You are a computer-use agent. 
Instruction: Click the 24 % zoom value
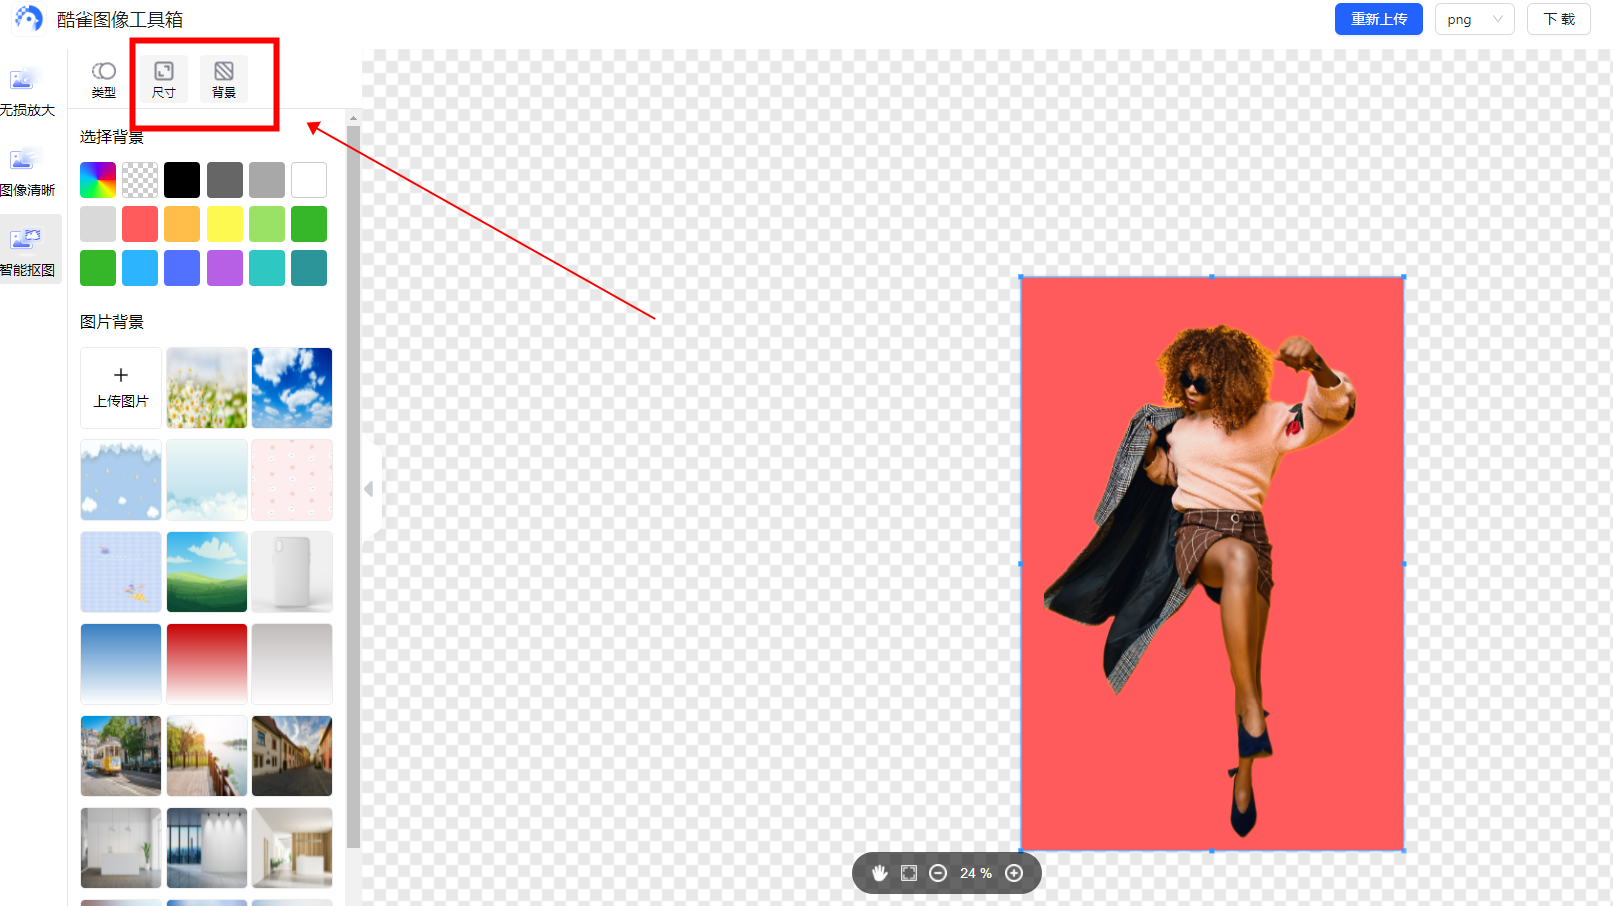pos(976,873)
